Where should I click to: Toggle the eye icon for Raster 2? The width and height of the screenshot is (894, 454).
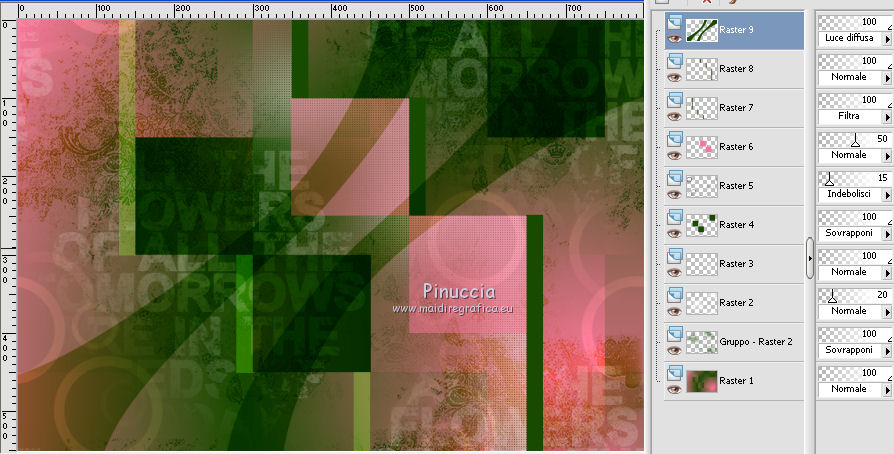point(674,312)
